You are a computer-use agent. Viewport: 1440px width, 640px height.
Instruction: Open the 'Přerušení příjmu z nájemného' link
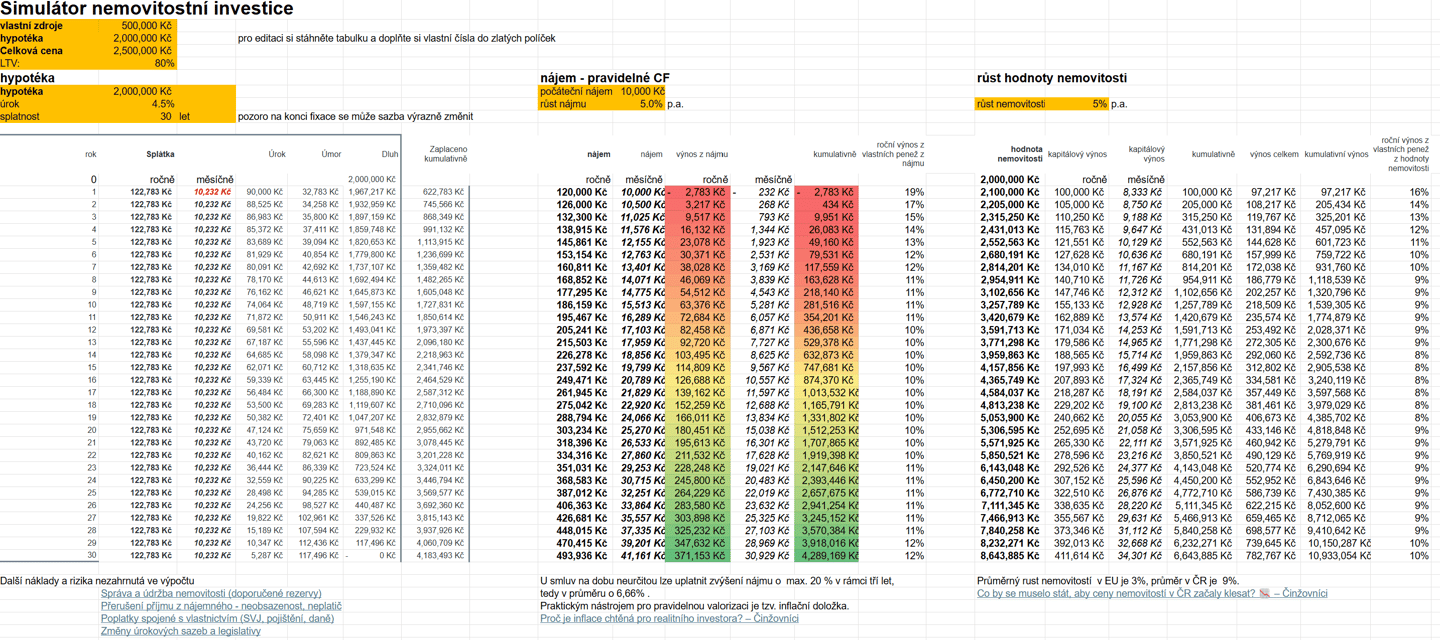221,606
